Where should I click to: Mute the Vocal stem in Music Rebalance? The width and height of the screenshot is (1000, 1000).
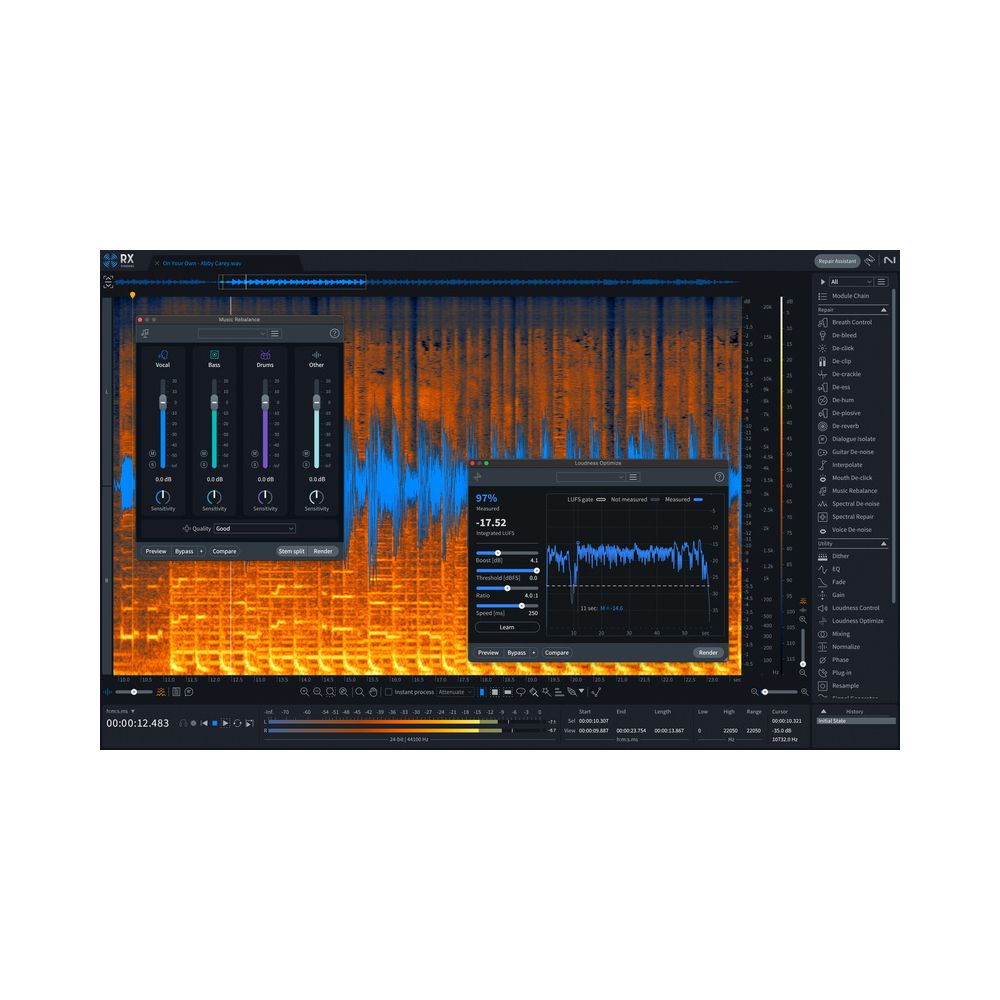click(151, 454)
